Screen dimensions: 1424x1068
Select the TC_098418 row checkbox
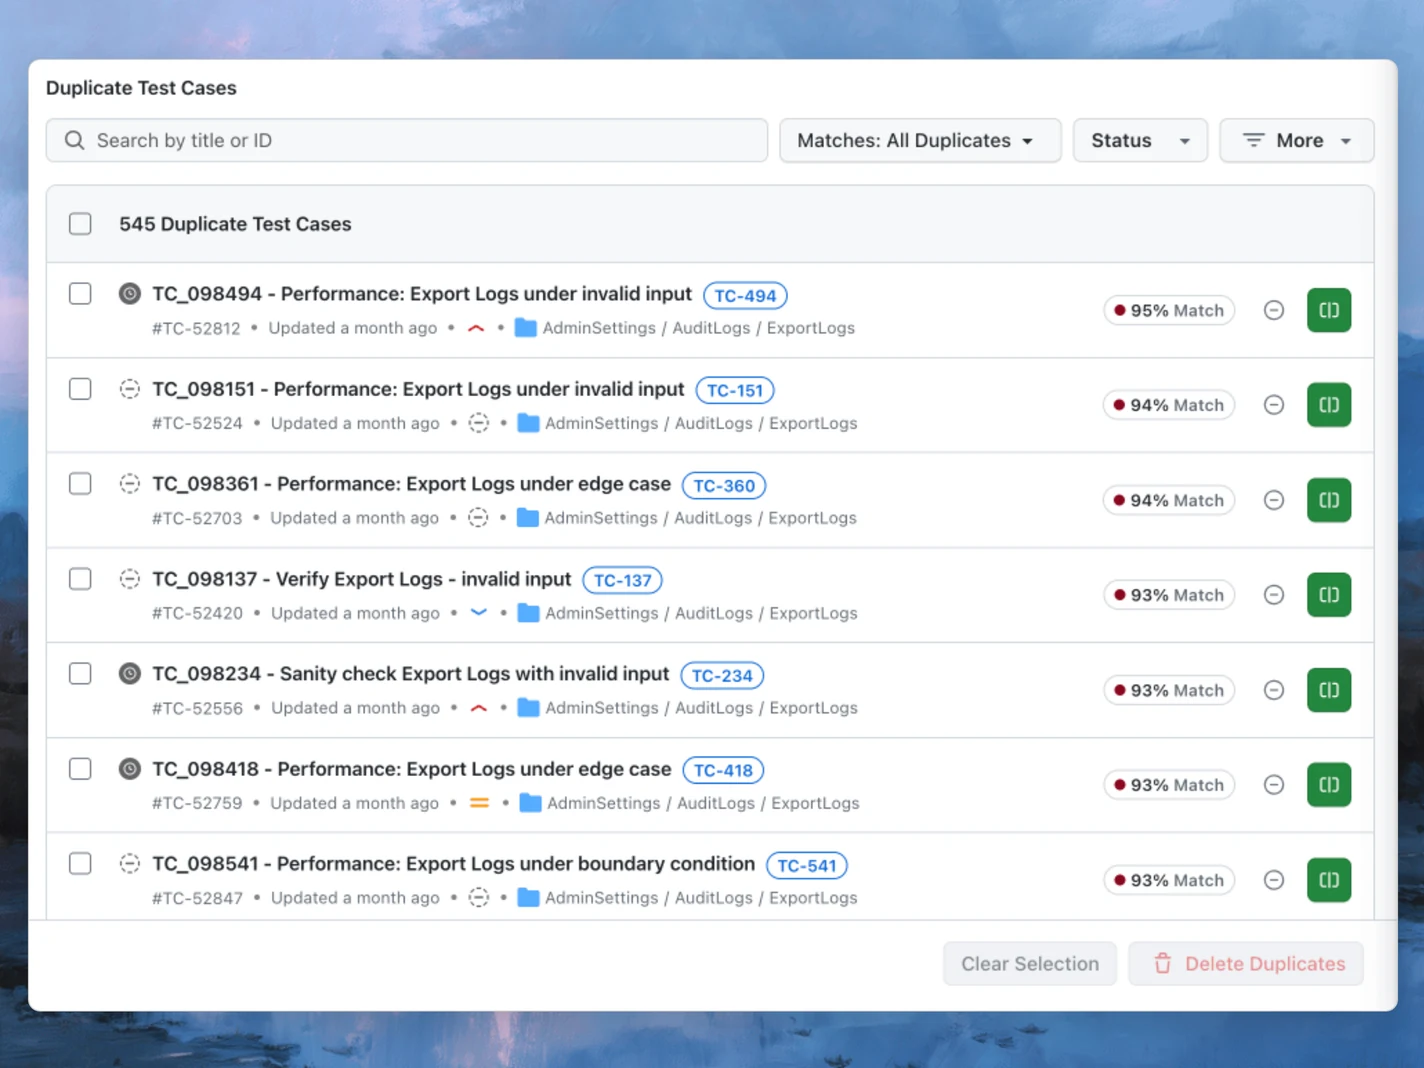coord(80,769)
